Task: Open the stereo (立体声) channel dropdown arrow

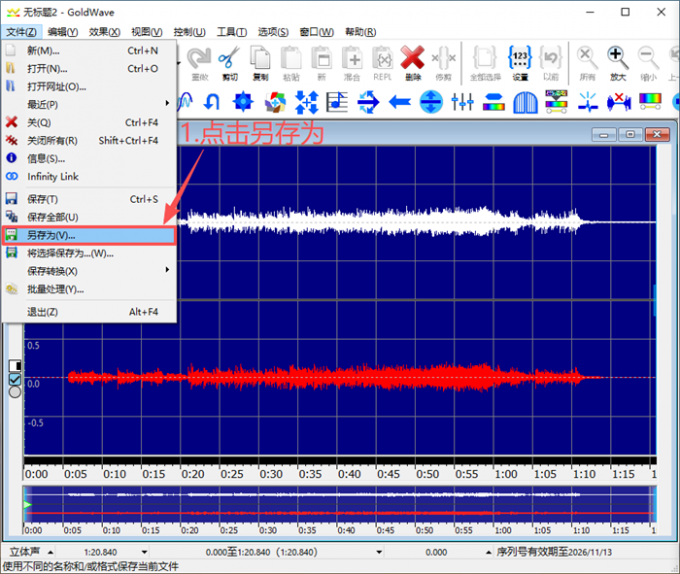Action: click(x=50, y=552)
